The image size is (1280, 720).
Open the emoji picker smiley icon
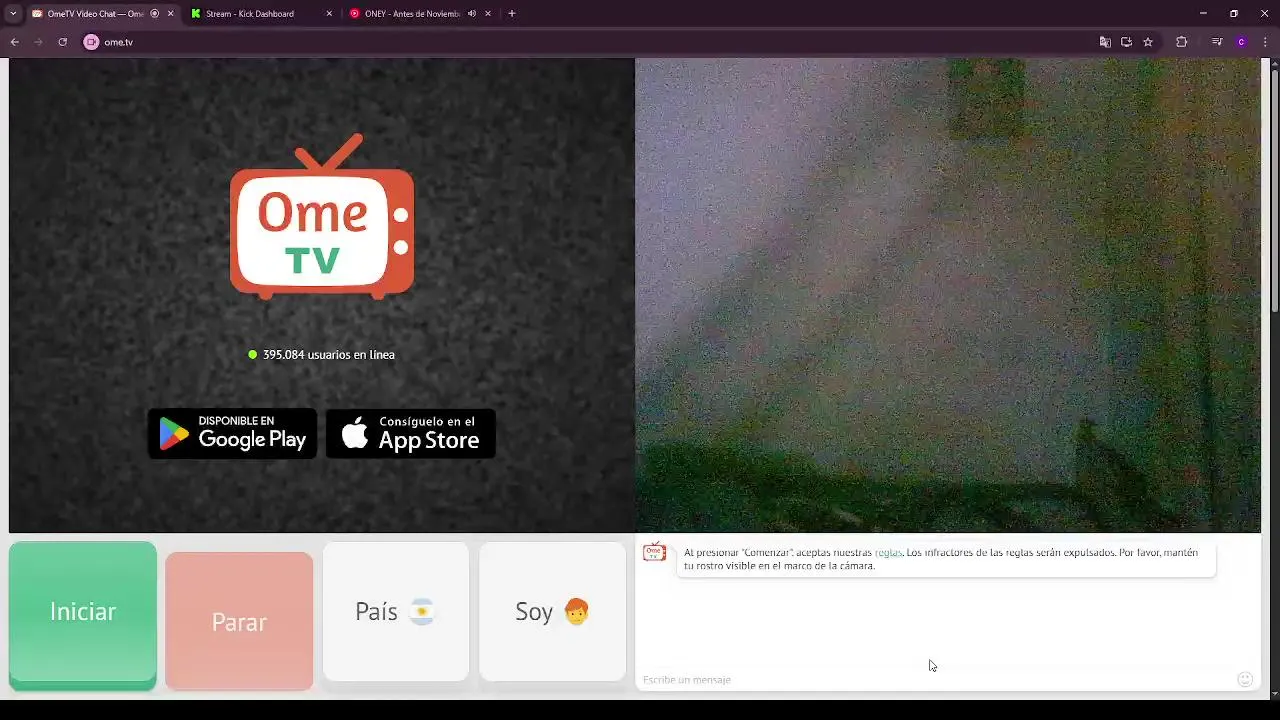click(x=1245, y=679)
